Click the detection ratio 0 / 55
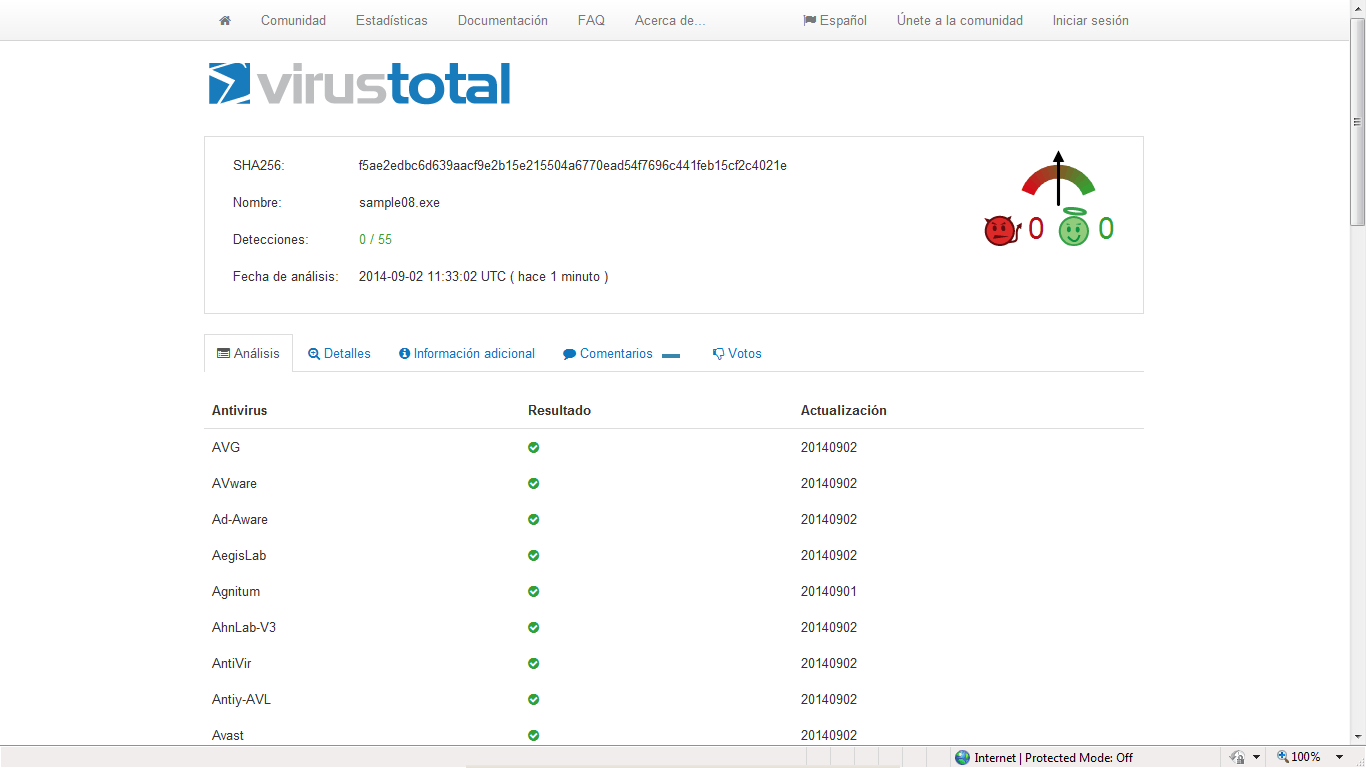The height and width of the screenshot is (768, 1366). [x=375, y=239]
